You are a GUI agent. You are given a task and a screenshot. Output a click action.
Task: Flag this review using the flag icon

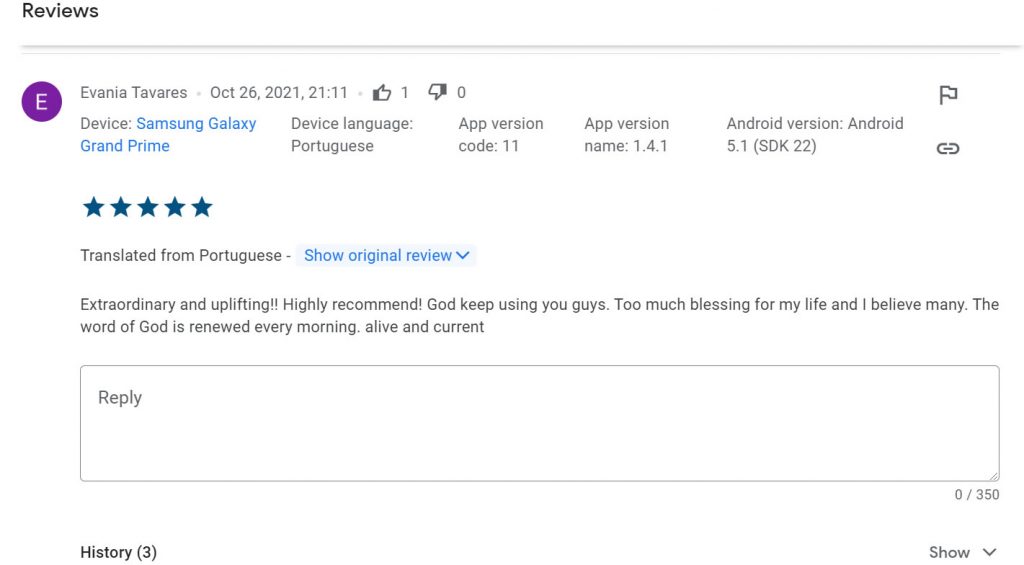click(948, 95)
